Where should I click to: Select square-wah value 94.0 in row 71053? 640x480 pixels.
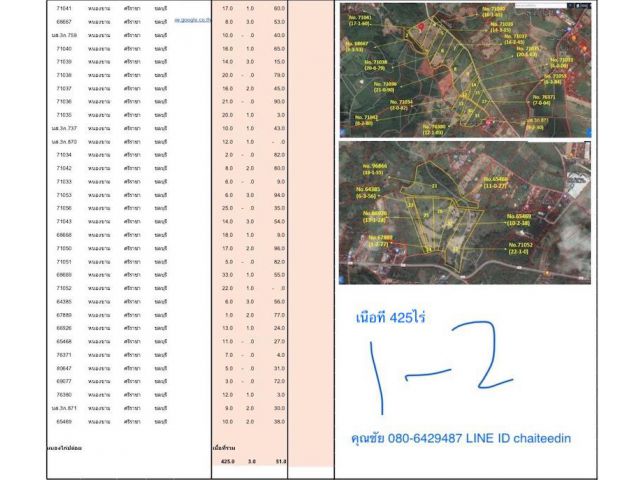tap(280, 195)
